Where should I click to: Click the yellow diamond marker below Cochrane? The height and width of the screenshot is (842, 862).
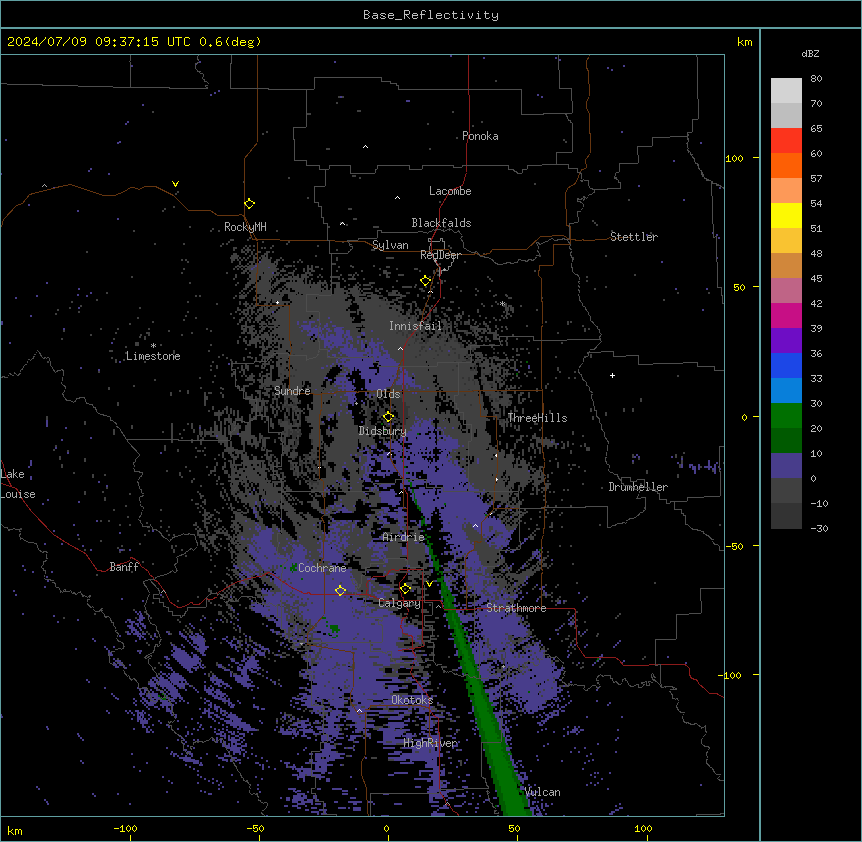point(340,590)
